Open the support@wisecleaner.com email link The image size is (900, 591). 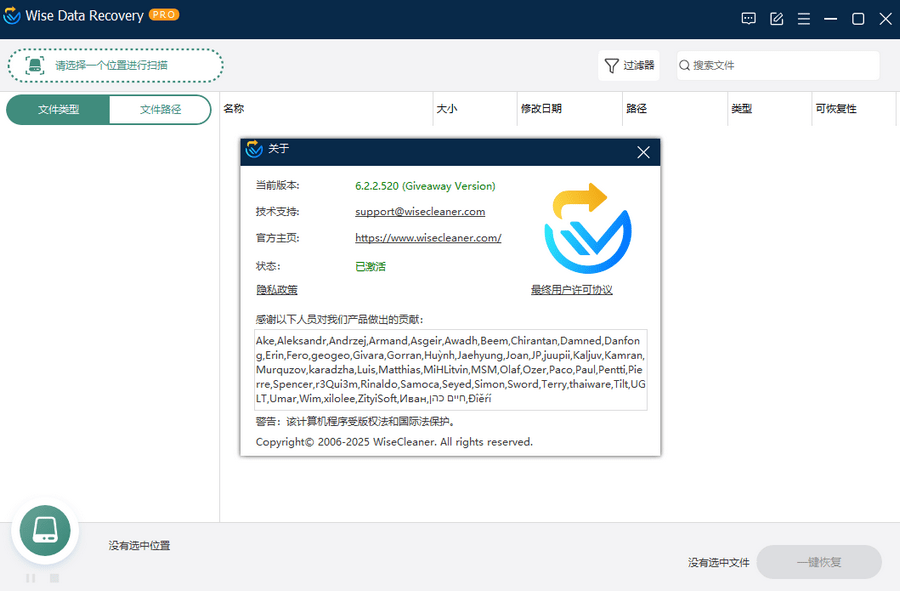coord(420,212)
